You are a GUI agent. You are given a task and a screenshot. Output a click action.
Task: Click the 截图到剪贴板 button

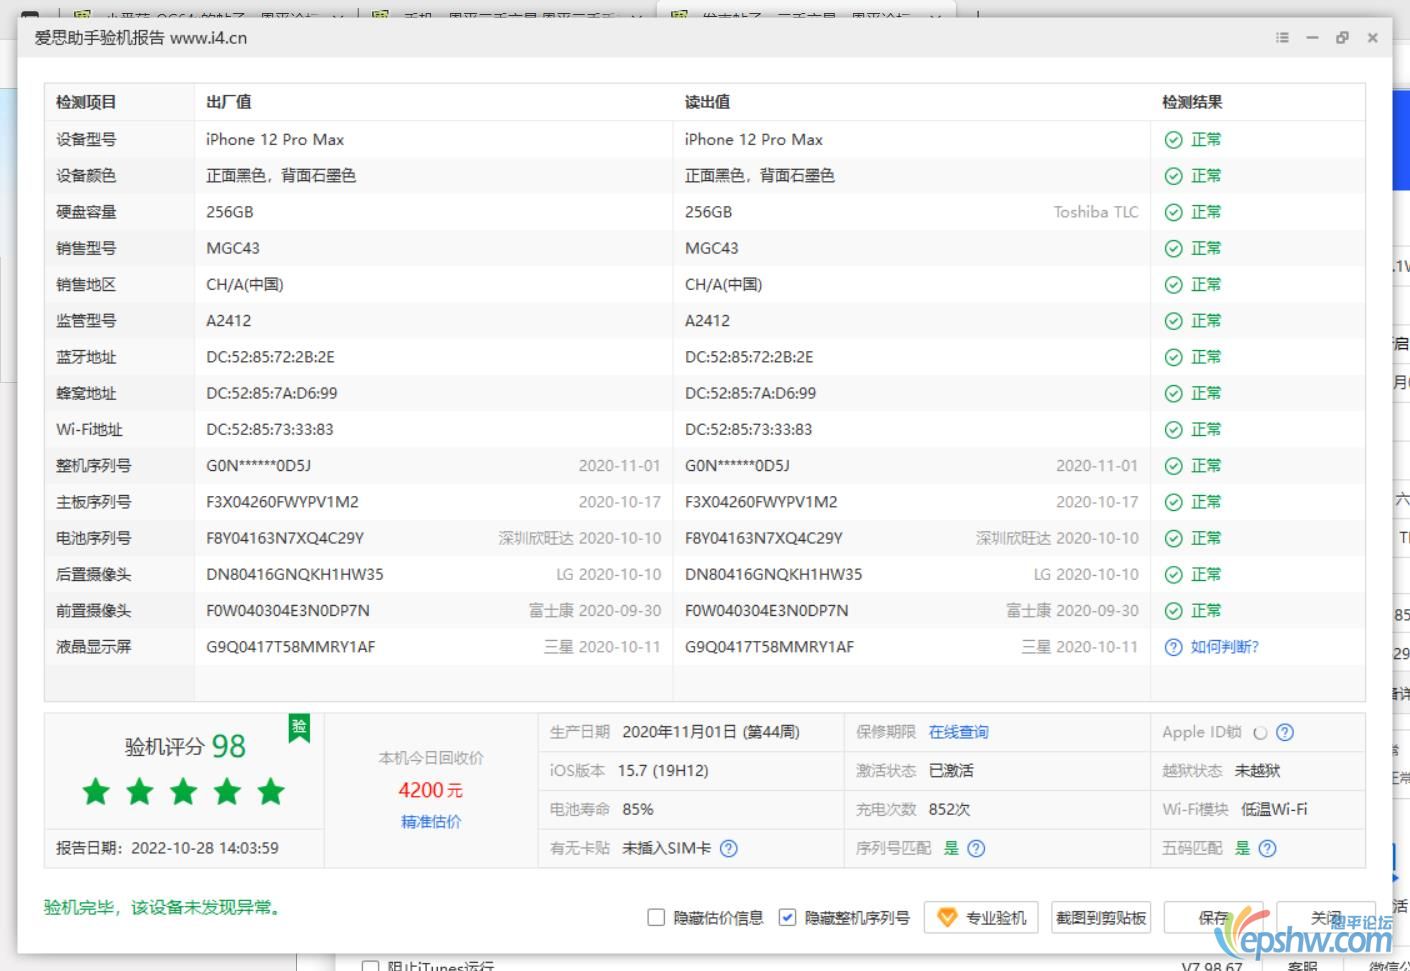1101,917
